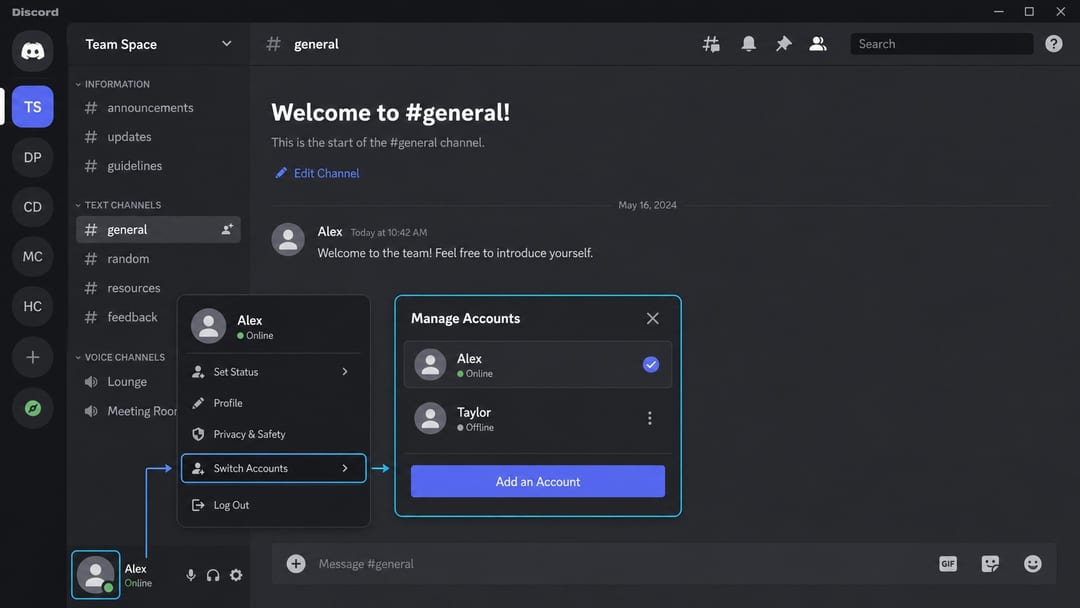Click invite people icon on general channel
The width and height of the screenshot is (1080, 608).
coord(227,229)
